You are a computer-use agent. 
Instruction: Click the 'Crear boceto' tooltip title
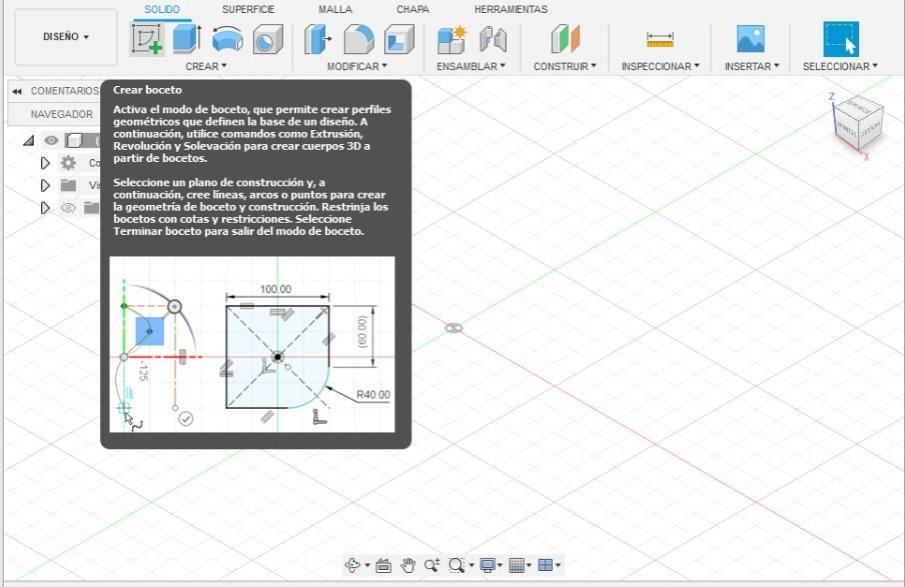pyautogui.click(x=147, y=90)
